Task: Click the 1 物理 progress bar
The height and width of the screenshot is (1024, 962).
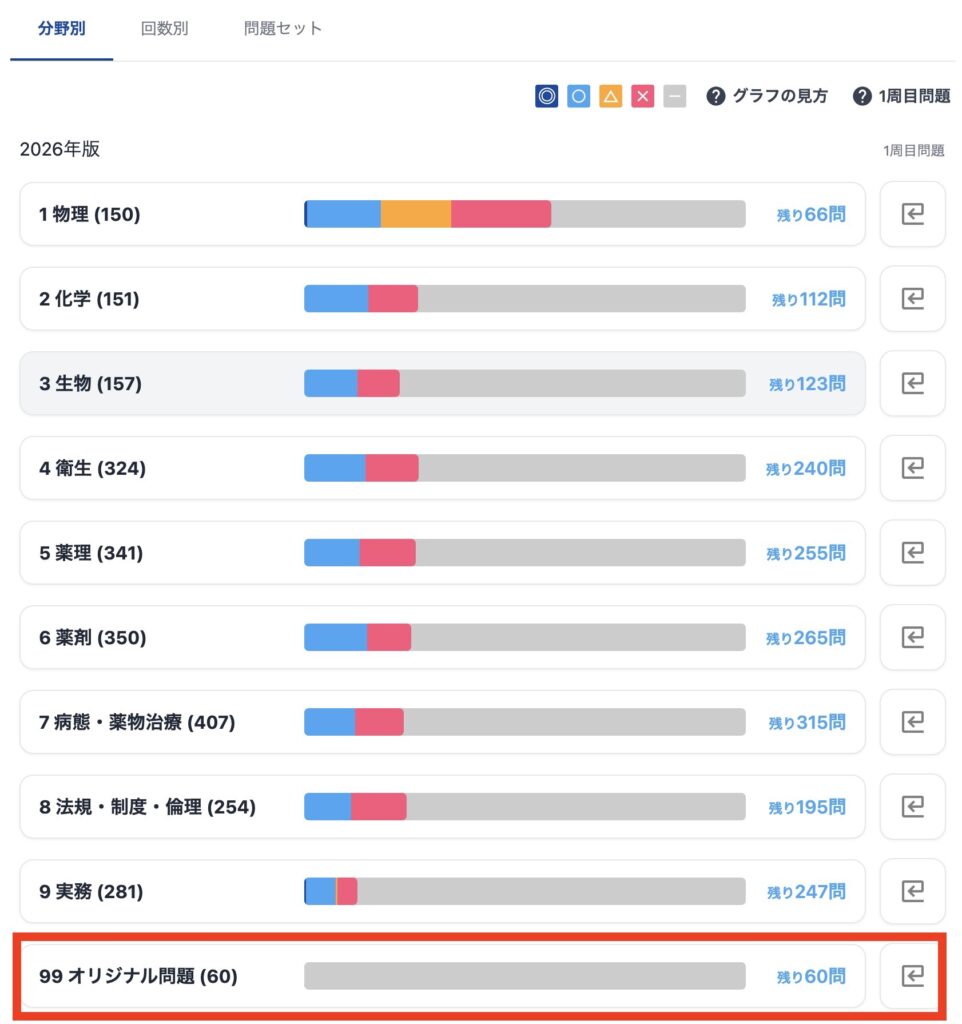Action: 524,214
